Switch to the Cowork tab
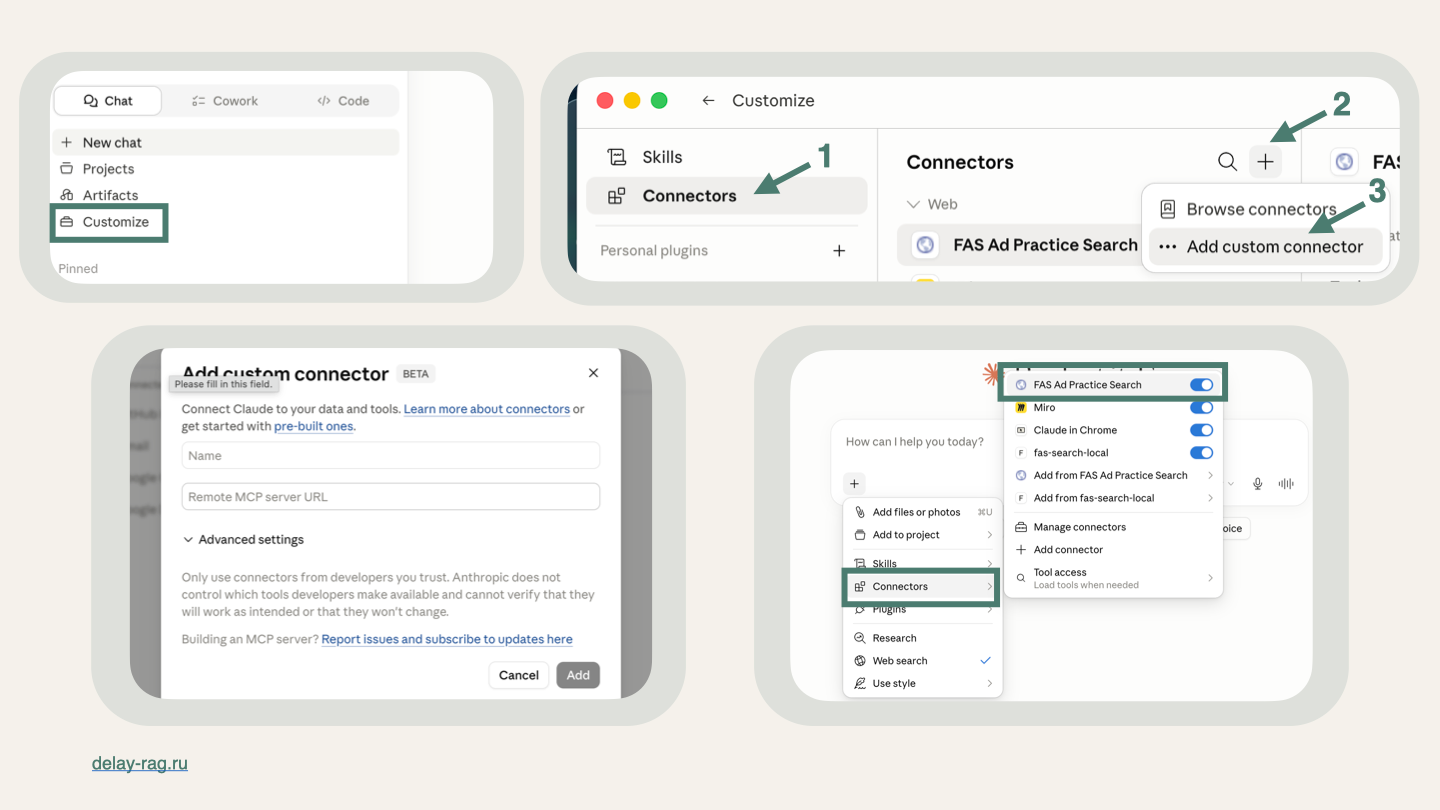The width and height of the screenshot is (1440, 810). [224, 101]
